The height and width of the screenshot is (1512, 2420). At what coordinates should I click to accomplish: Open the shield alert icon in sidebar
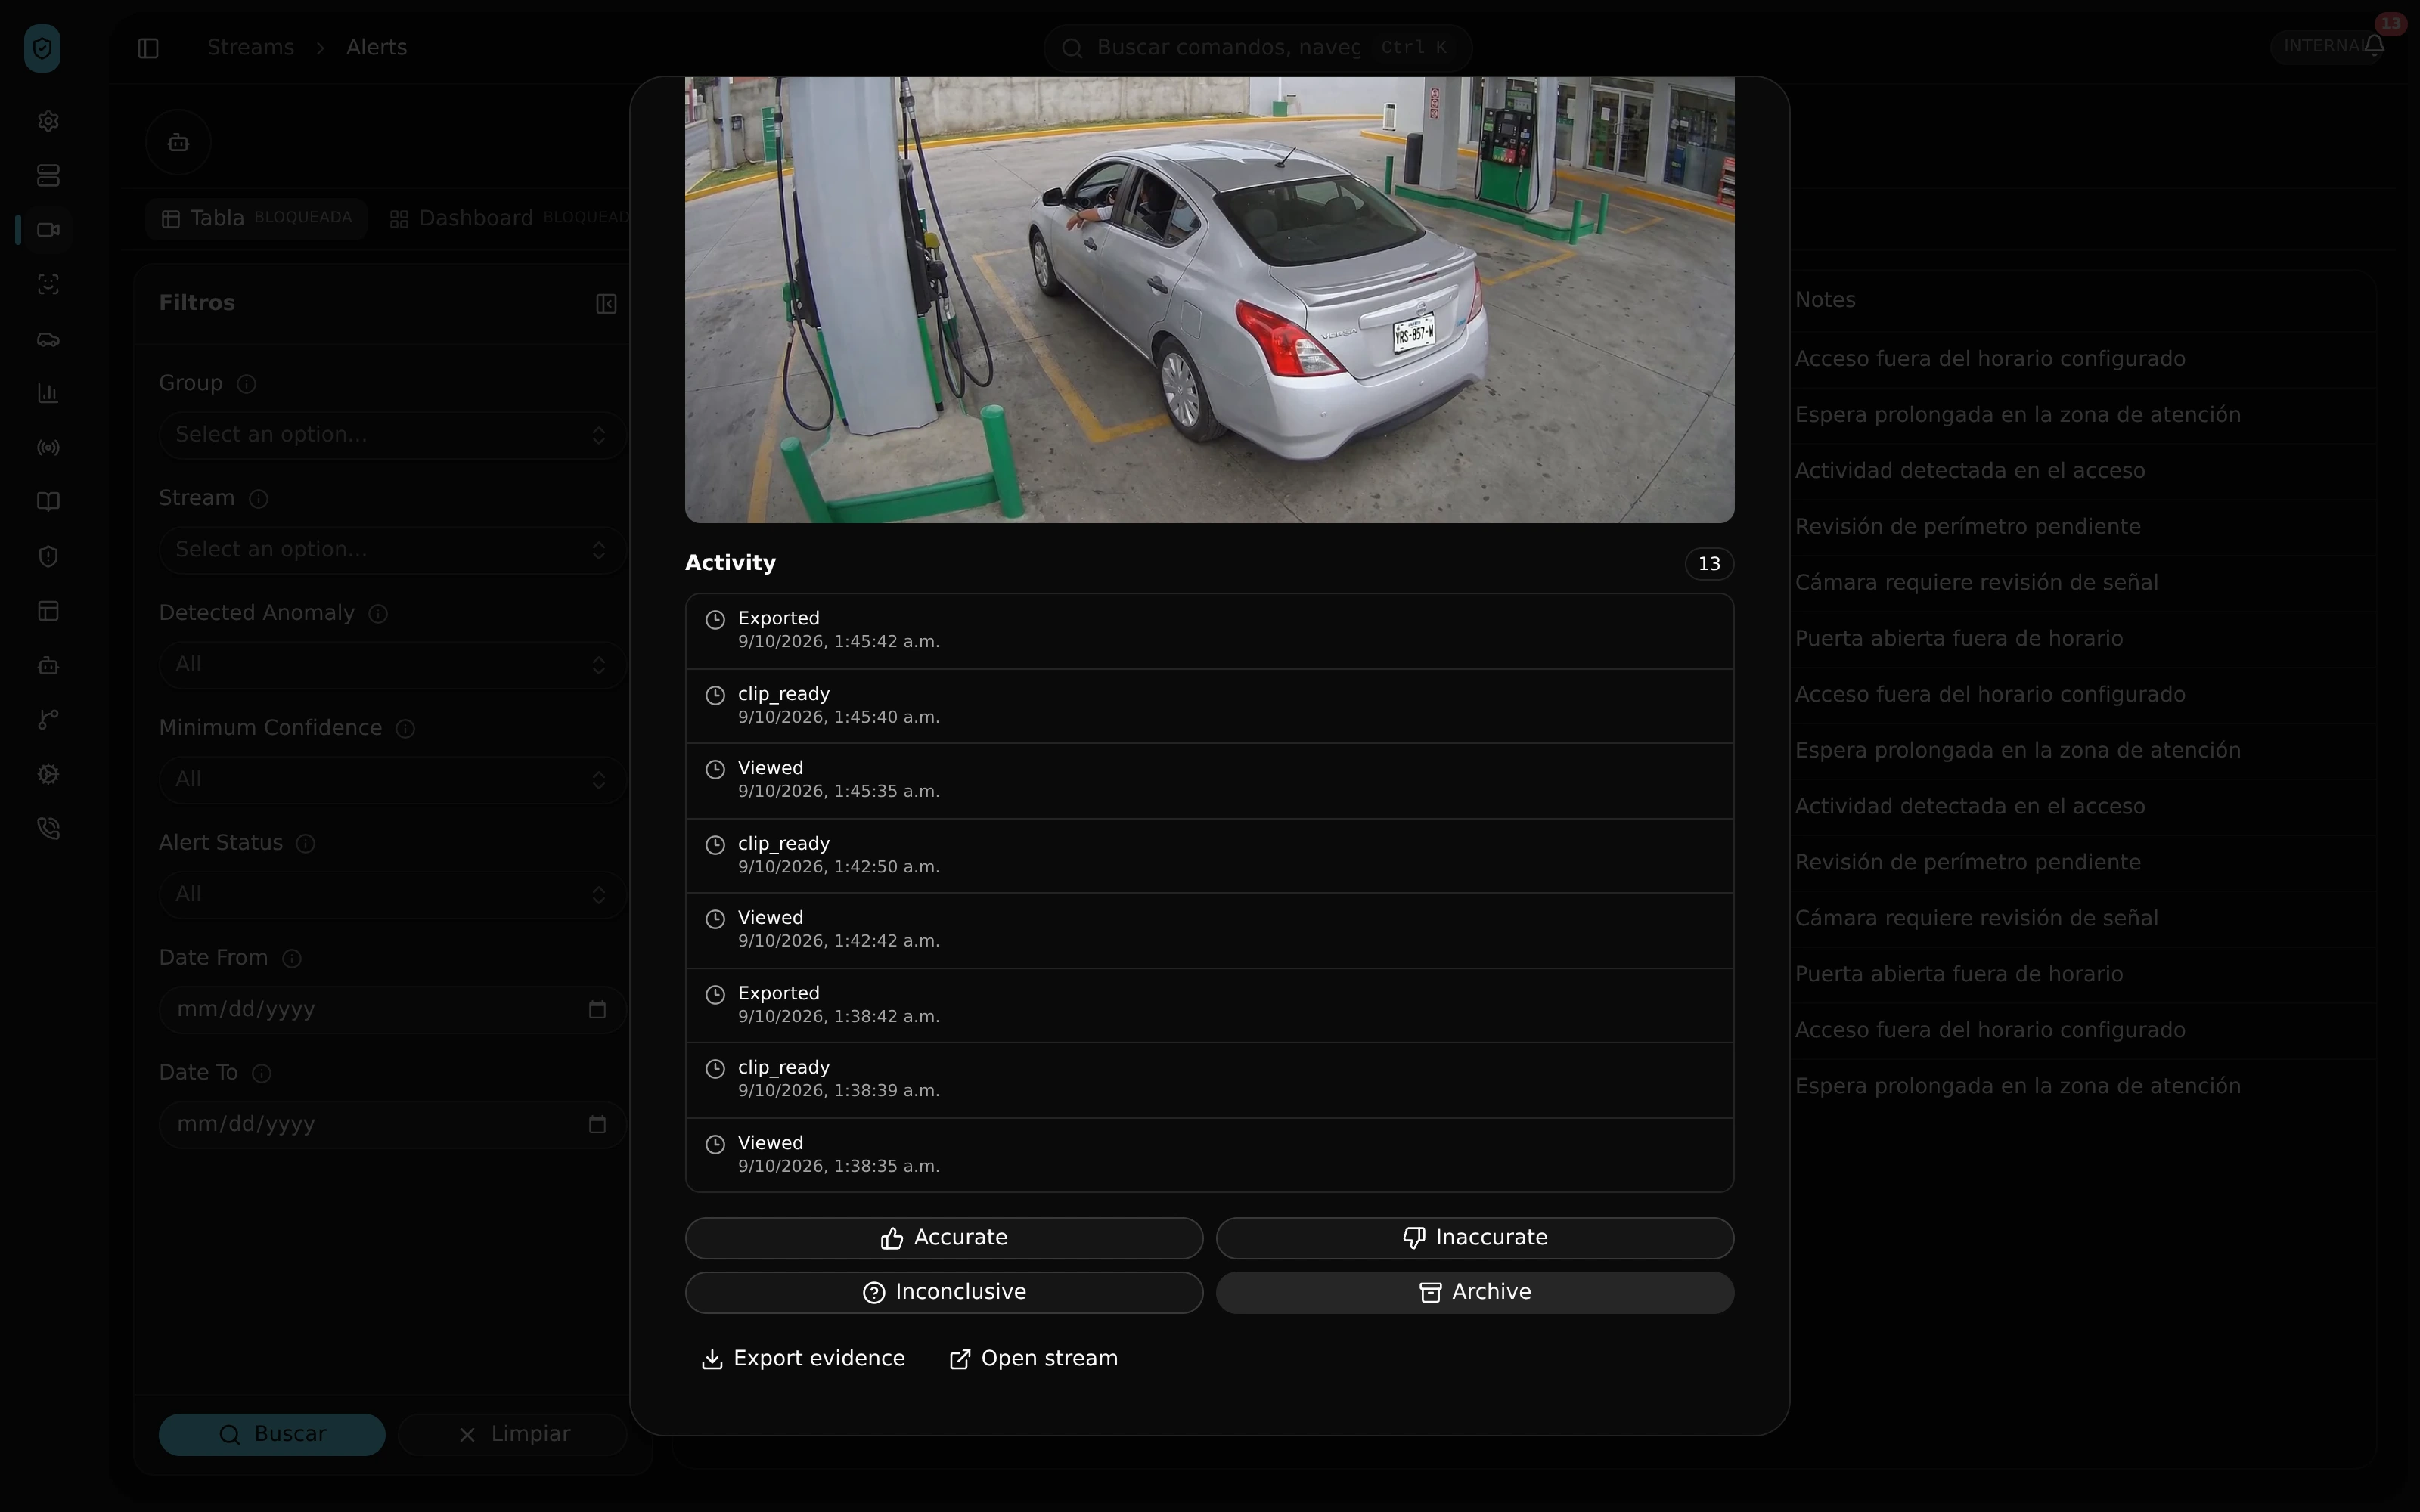click(x=48, y=557)
